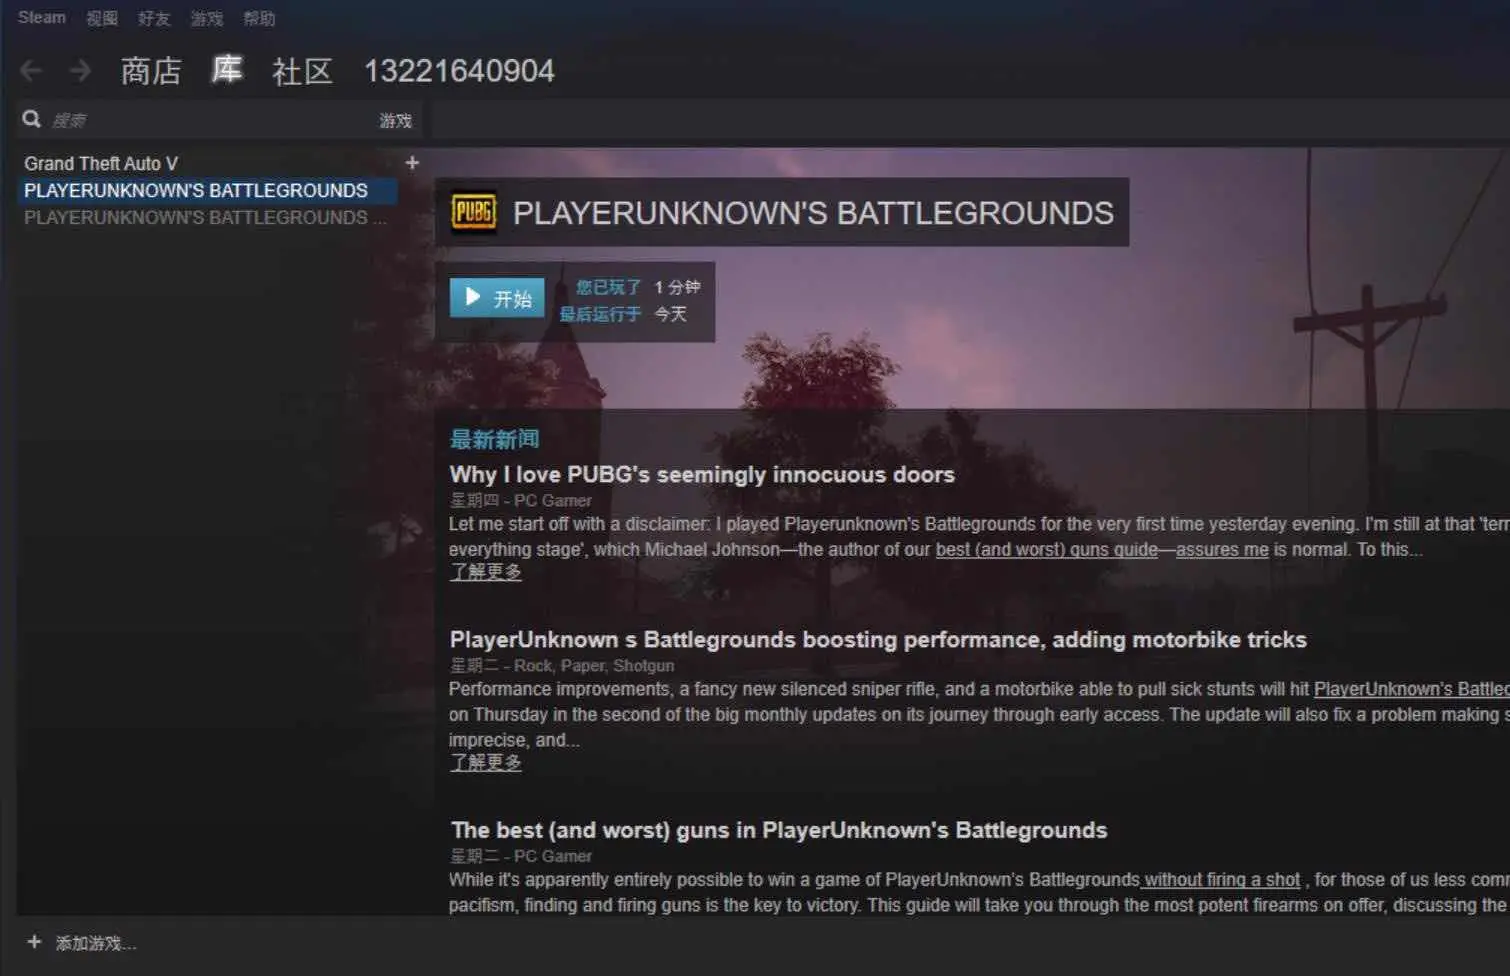Viewport: 1510px width, 976px height.
Task: Click 了解更多 under the doors article
Action: [x=485, y=571]
